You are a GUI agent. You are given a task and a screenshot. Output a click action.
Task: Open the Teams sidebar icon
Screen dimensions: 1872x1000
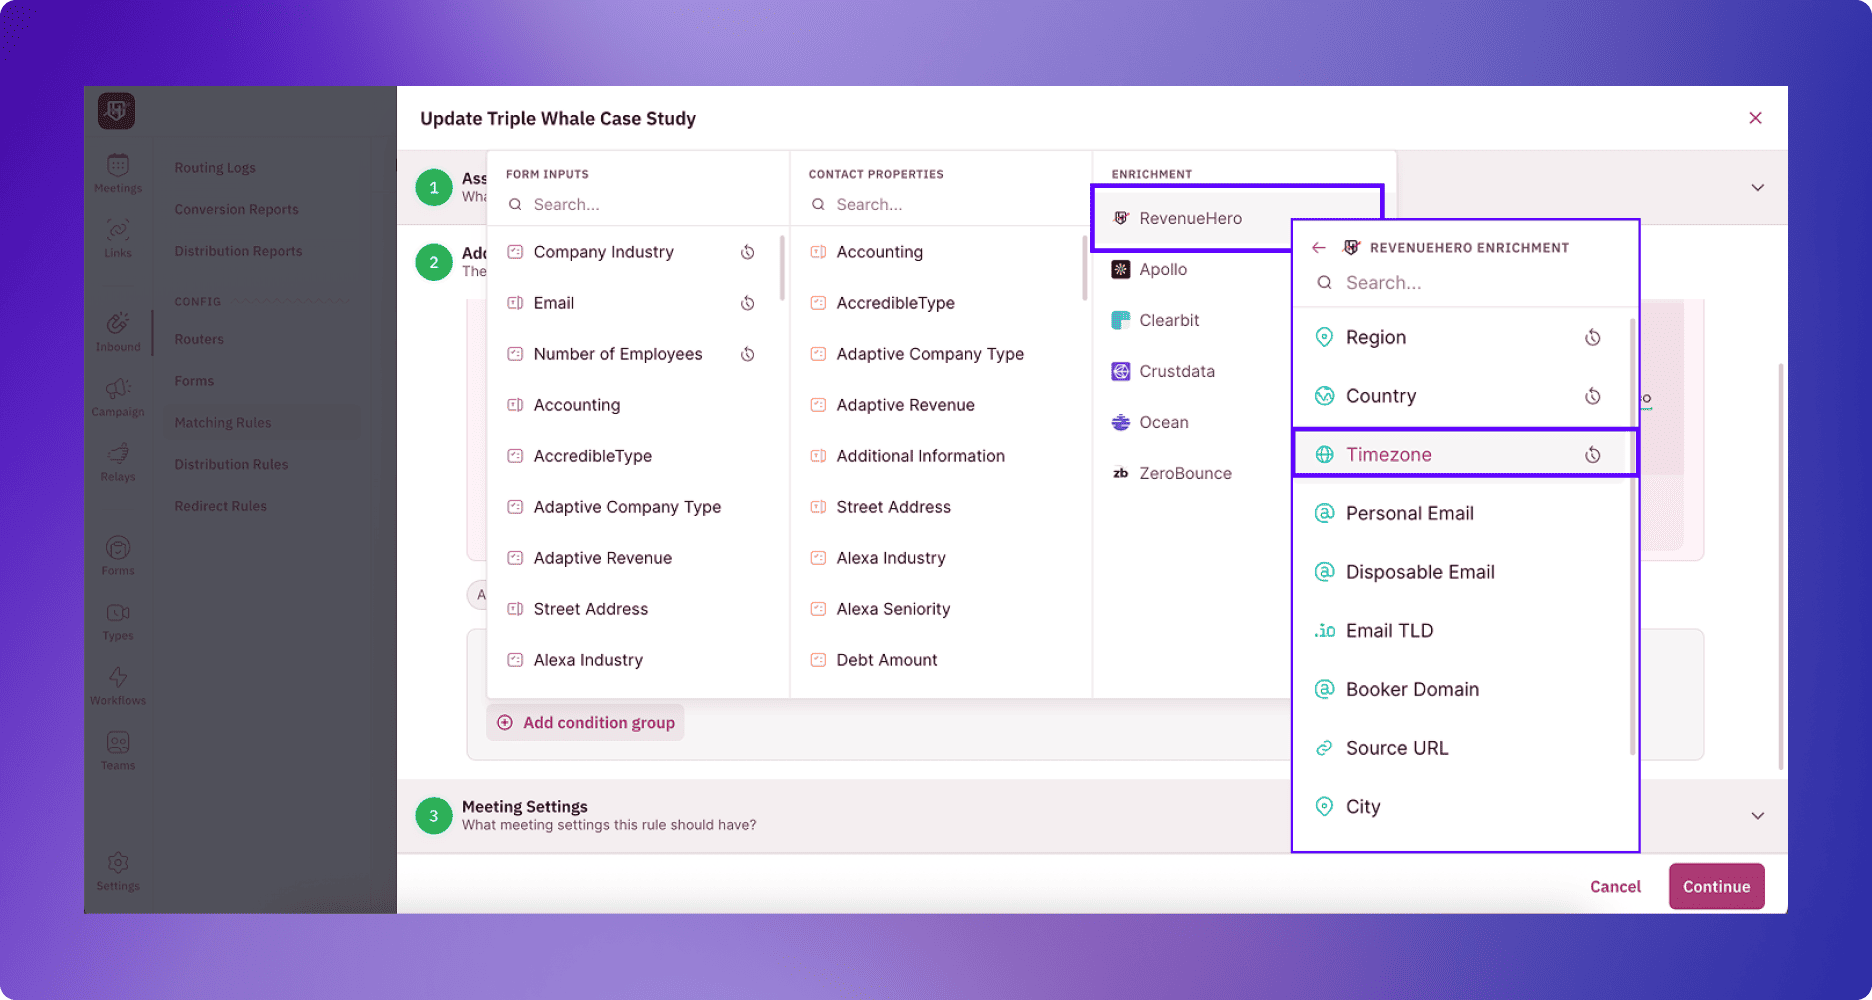tap(118, 751)
